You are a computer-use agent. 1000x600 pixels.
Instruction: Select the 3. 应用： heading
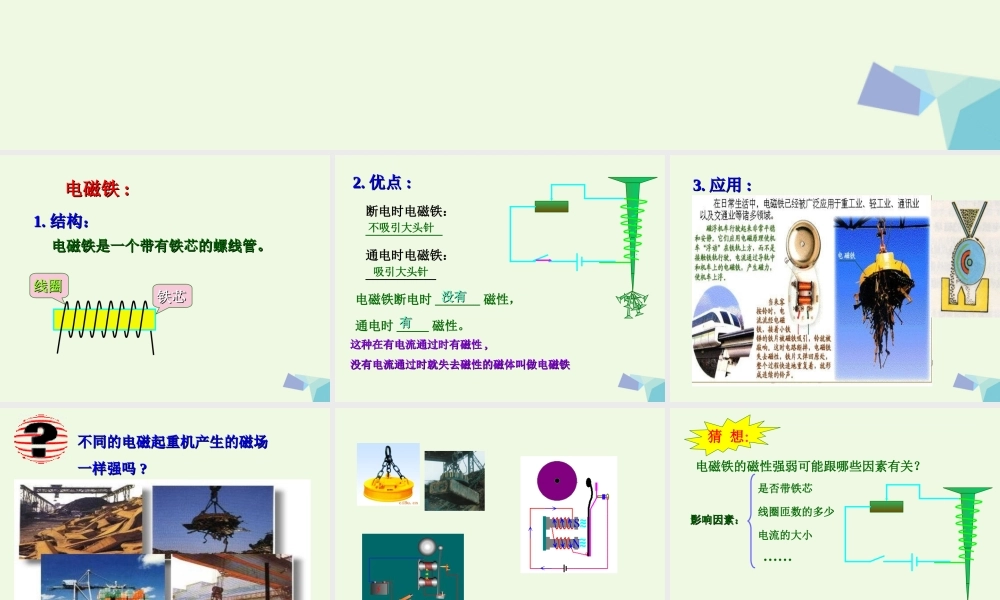[x=723, y=186]
